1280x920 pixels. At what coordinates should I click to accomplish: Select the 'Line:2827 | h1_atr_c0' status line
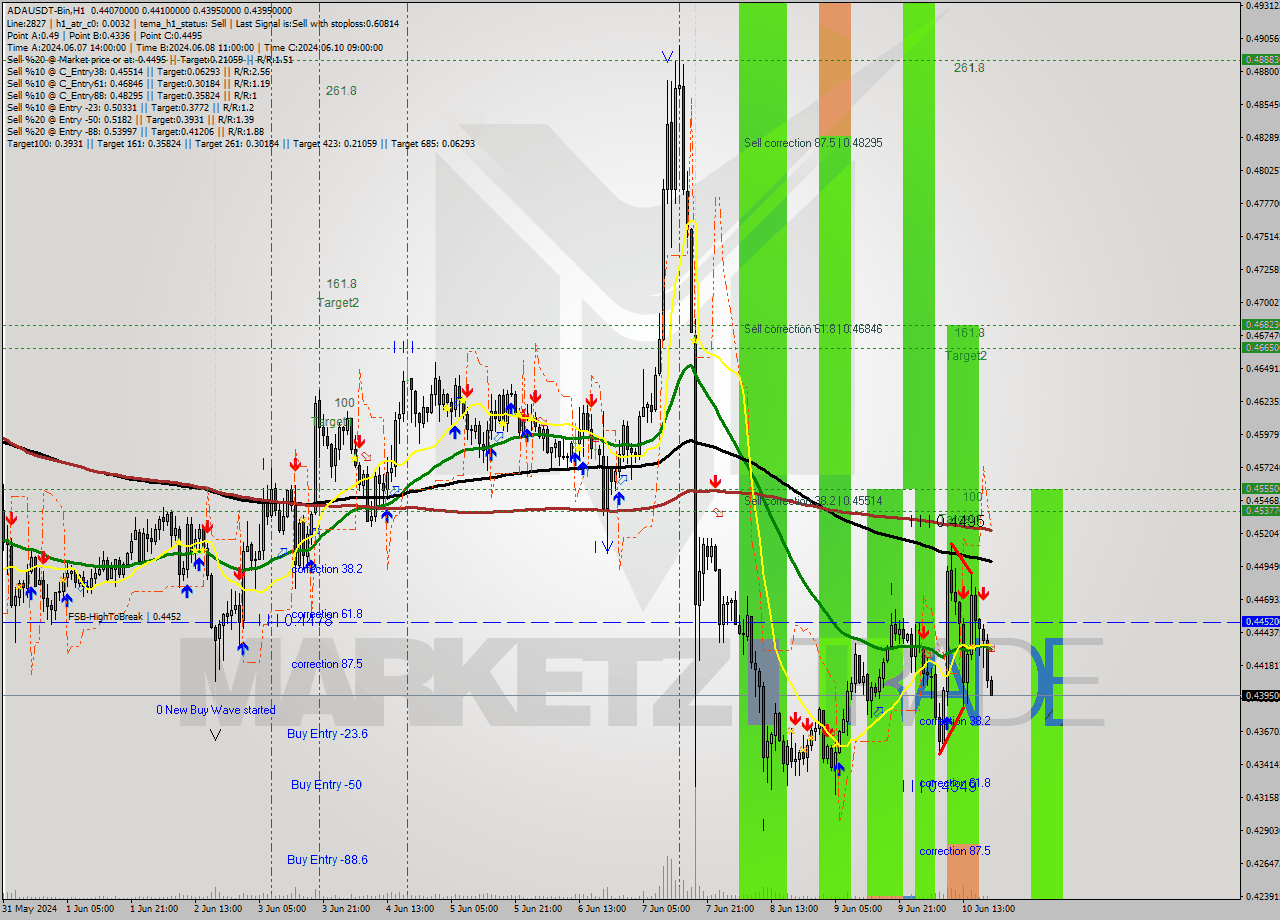202,23
